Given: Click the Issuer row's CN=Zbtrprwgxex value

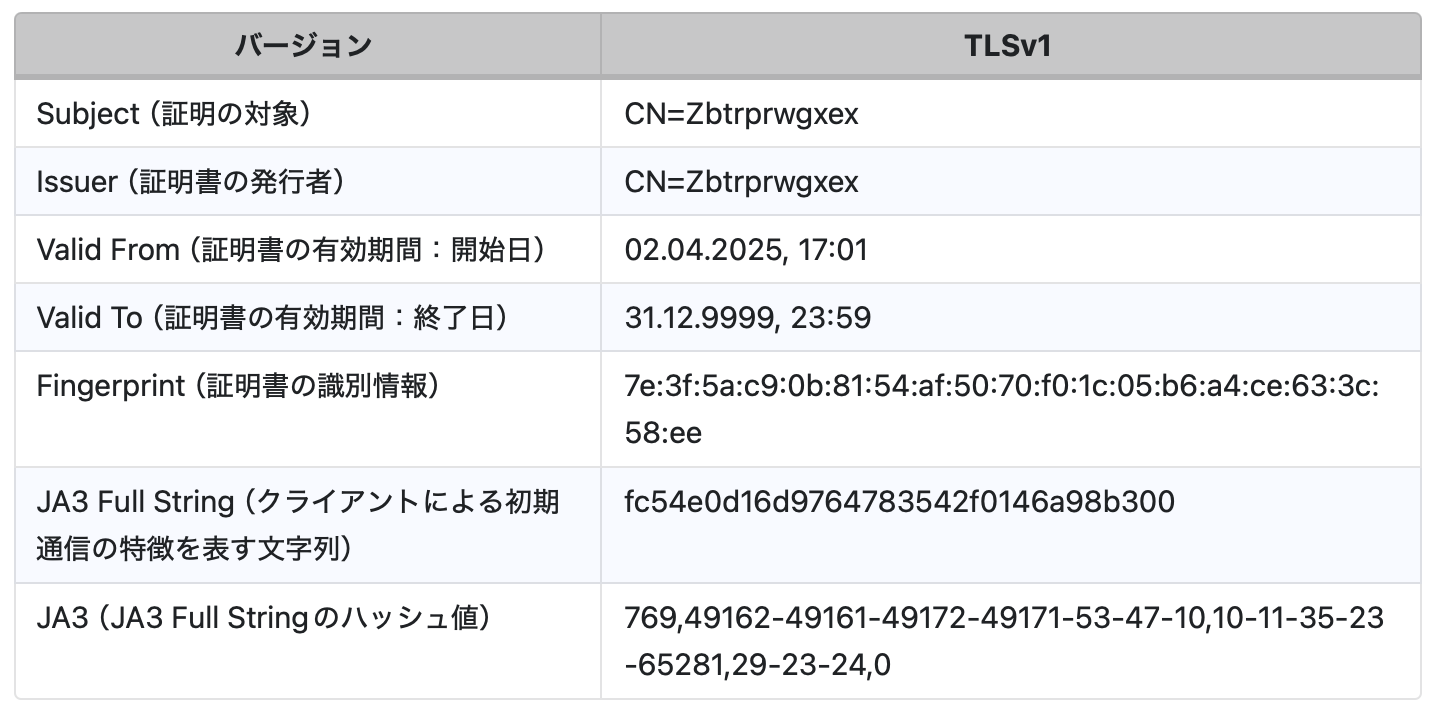Looking at the screenshot, I should coord(741,182).
